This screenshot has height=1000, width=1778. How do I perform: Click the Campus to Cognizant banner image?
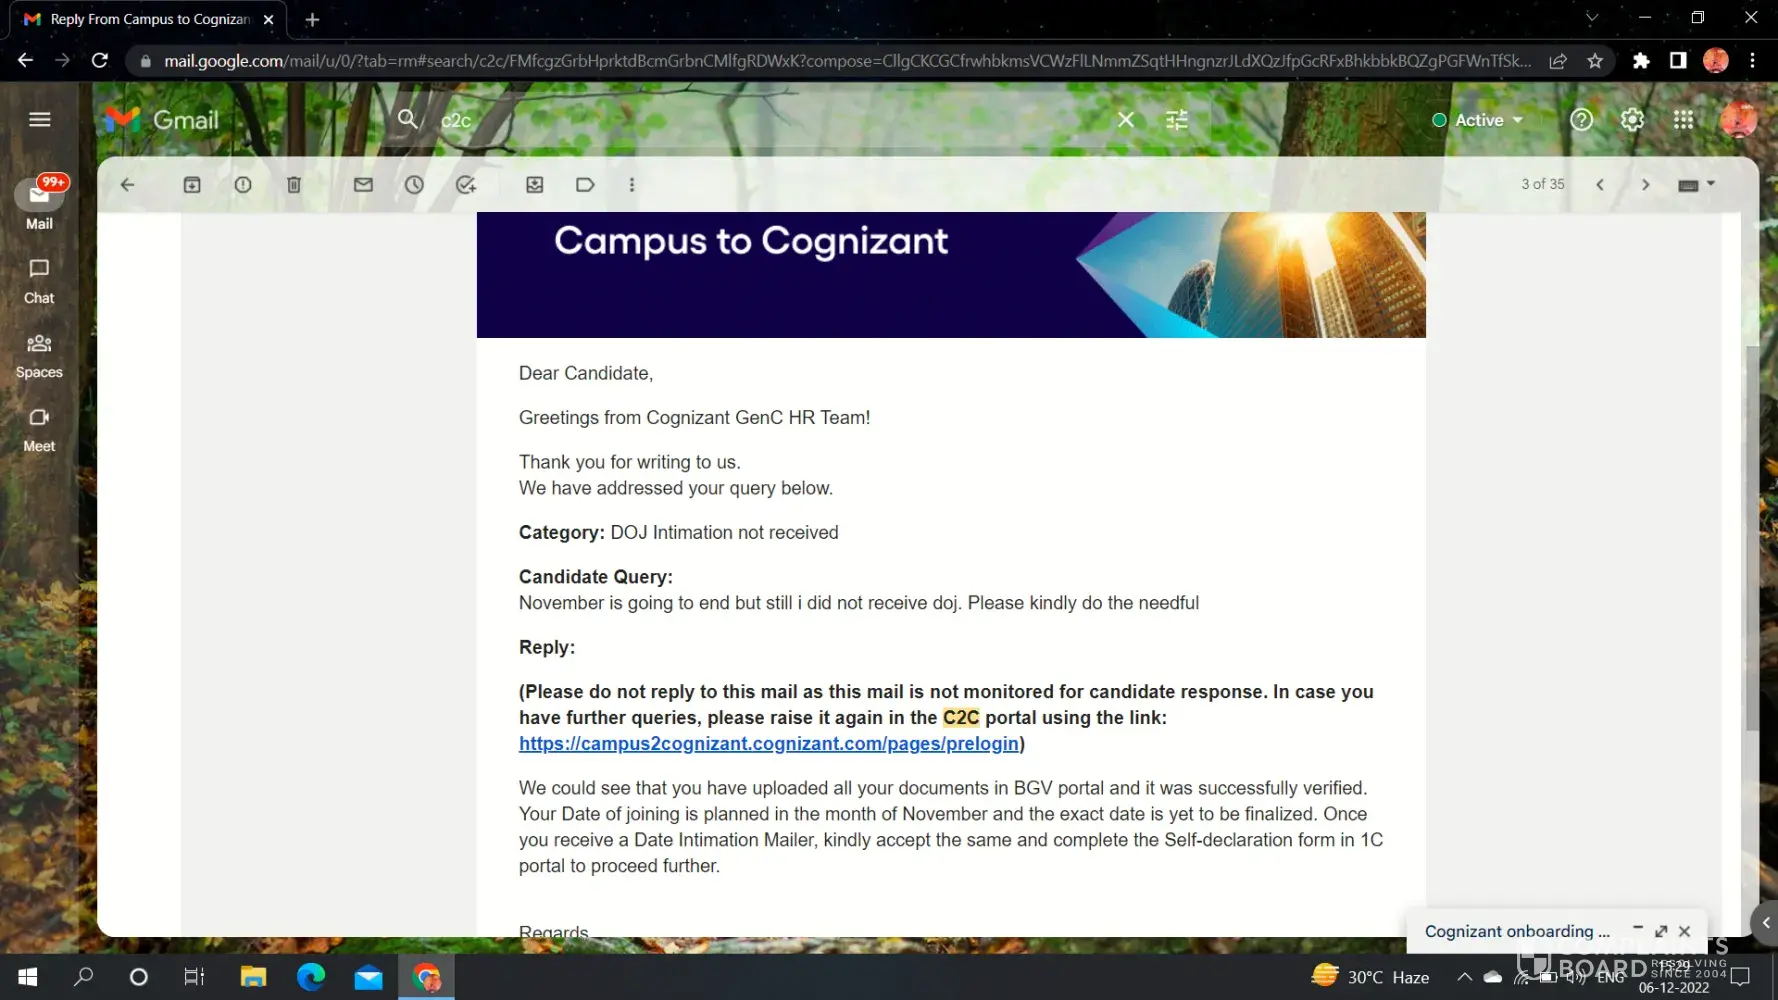click(x=951, y=275)
